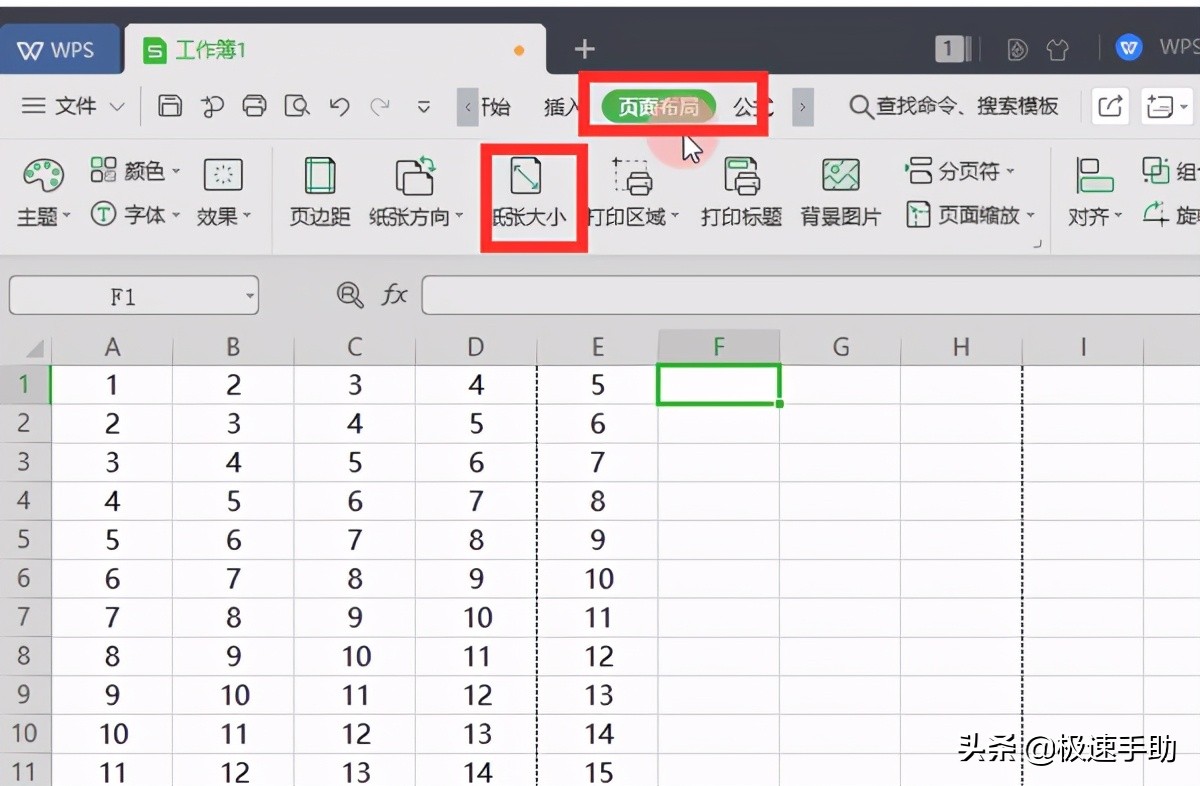Screen dimensions: 1200x786
Task: Click cell E6 containing 10
Action: pos(598,579)
